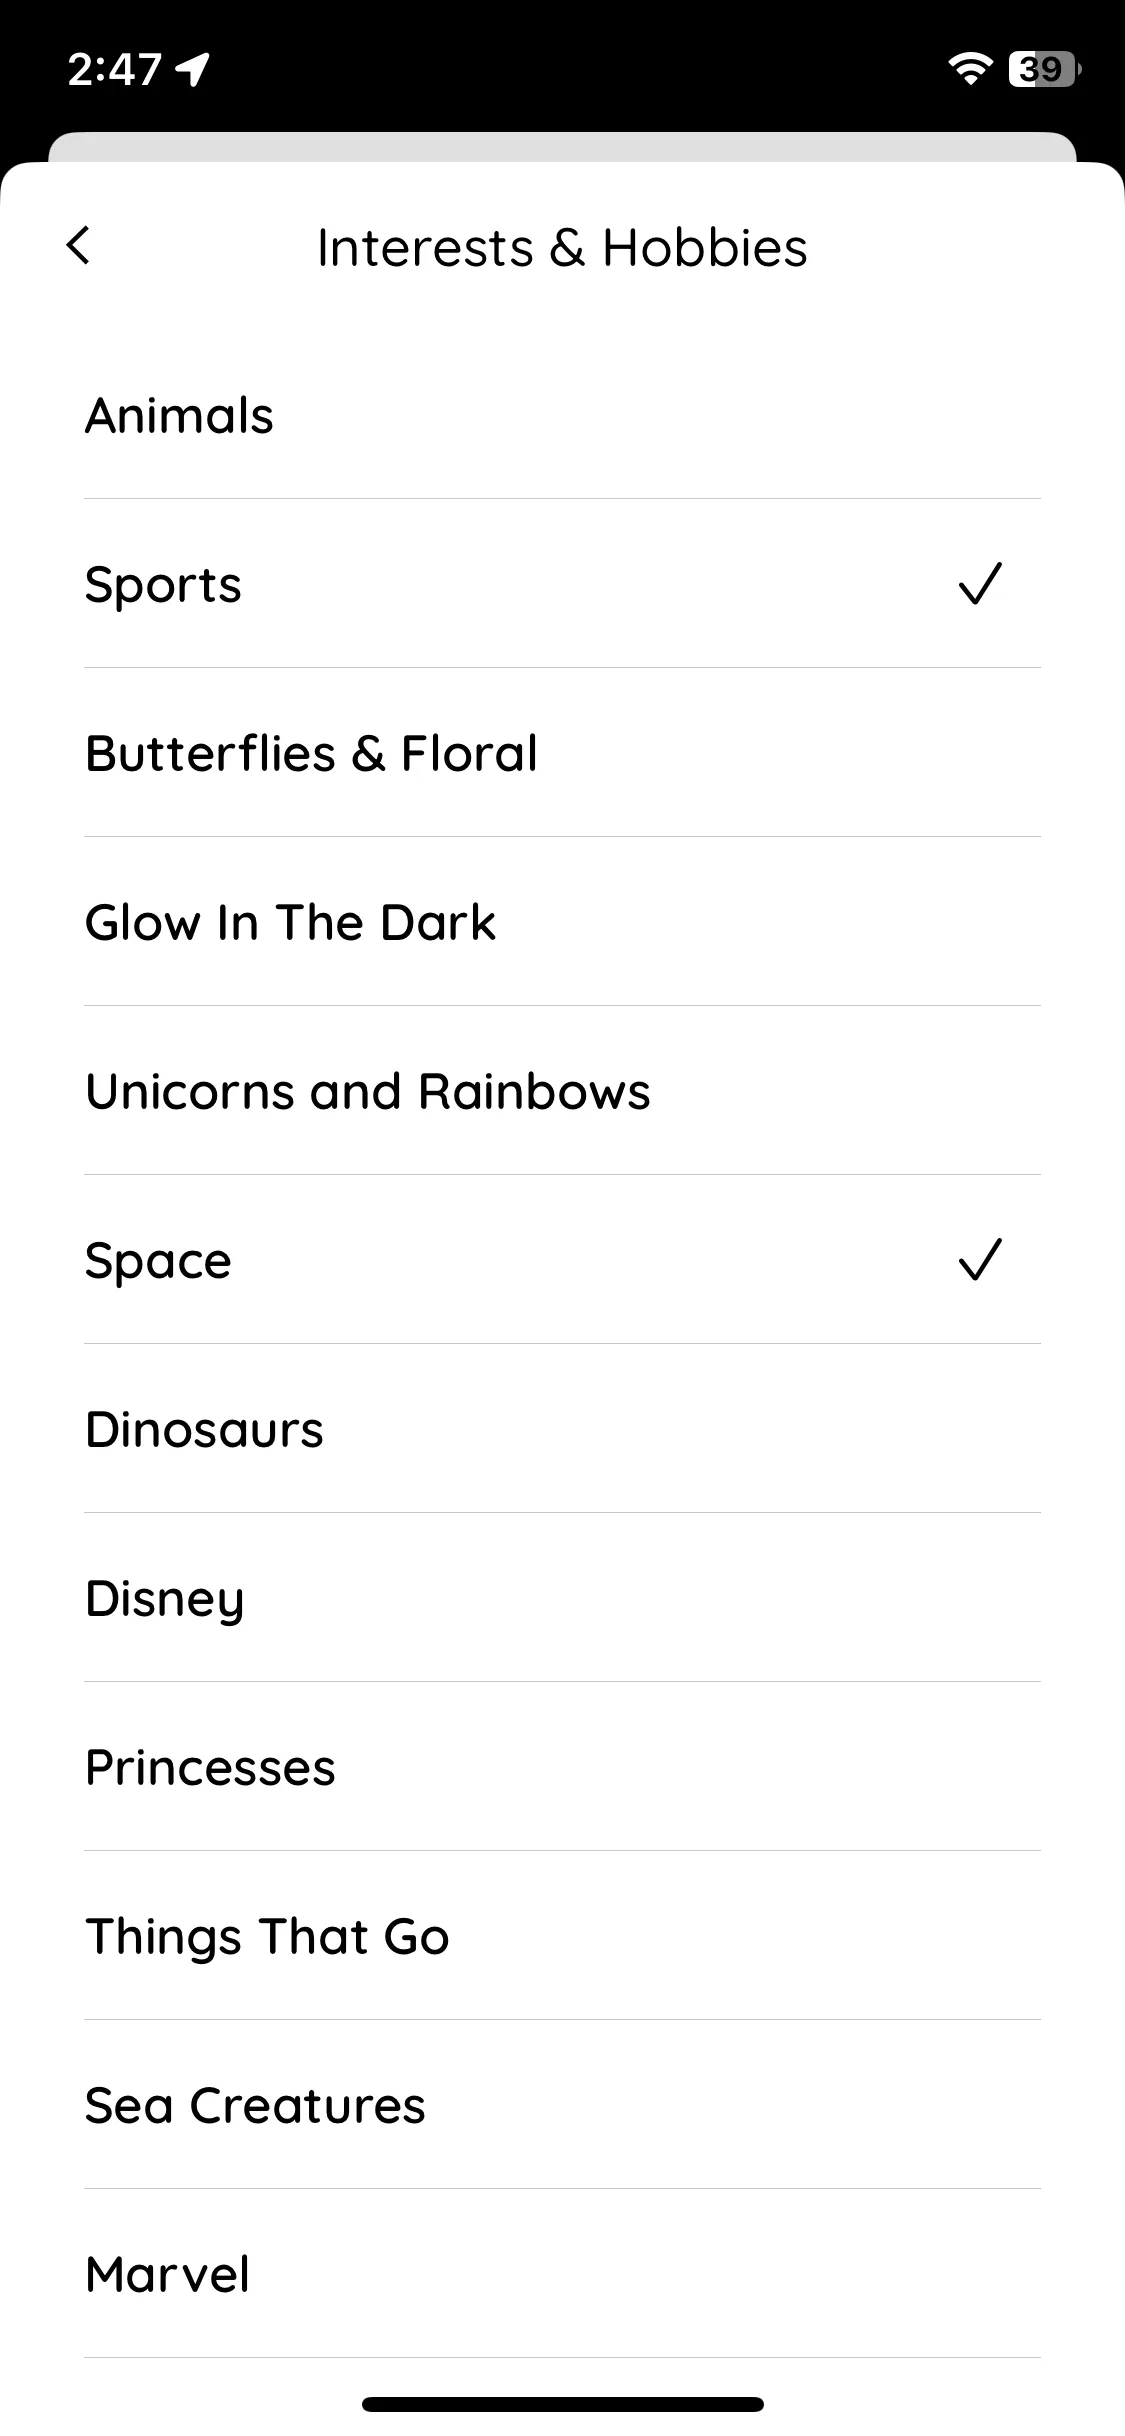This screenshot has width=1125, height=2436.
Task: Choose Sea Creatures interest
Action: (x=562, y=2105)
